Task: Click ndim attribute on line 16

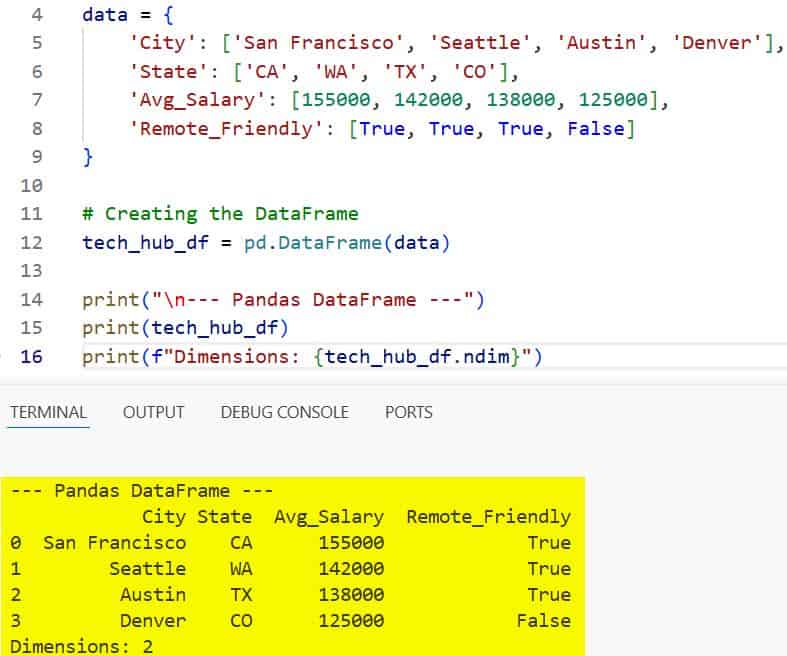Action: tap(486, 357)
